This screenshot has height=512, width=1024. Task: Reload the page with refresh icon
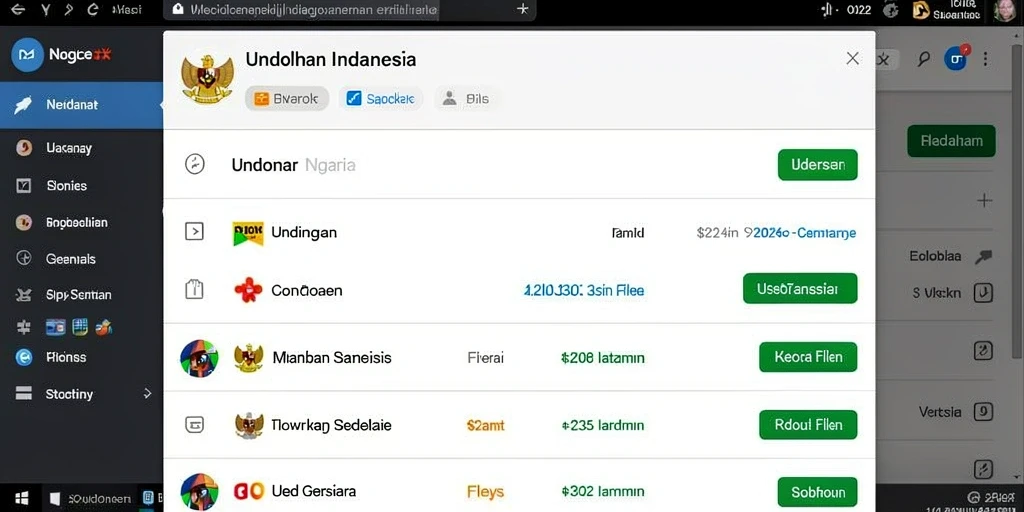tap(93, 10)
